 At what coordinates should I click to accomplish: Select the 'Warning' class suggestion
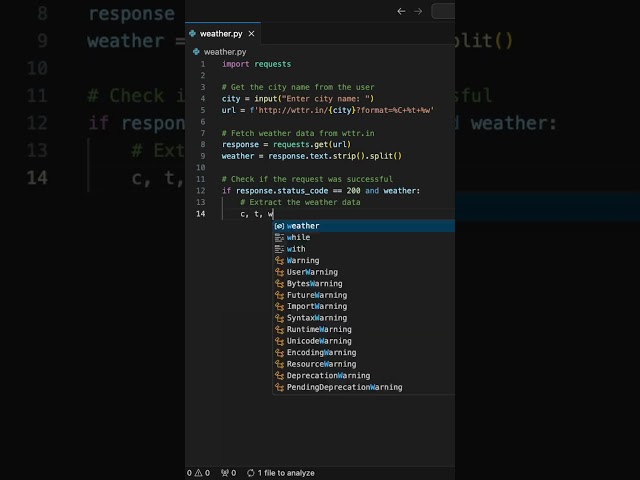click(x=364, y=260)
